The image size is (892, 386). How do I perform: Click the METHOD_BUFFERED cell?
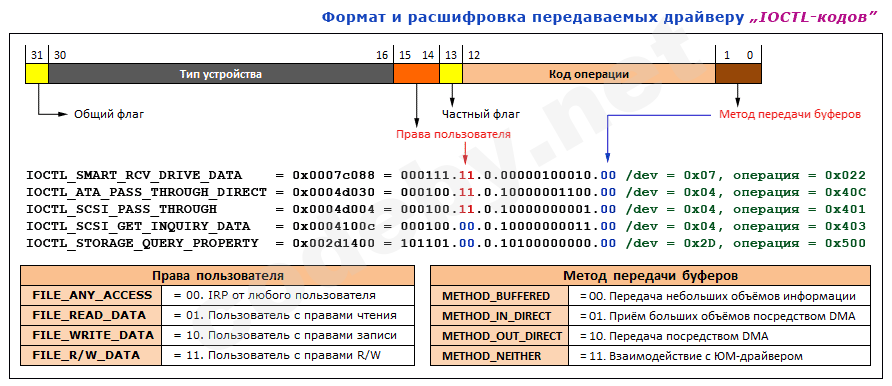[x=499, y=296]
